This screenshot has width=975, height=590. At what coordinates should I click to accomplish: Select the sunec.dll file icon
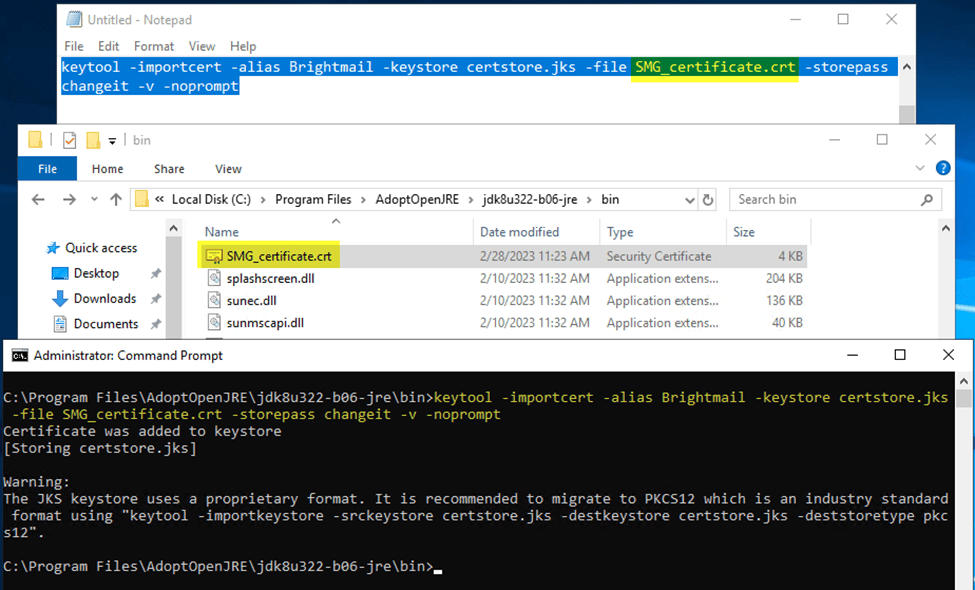click(x=215, y=300)
